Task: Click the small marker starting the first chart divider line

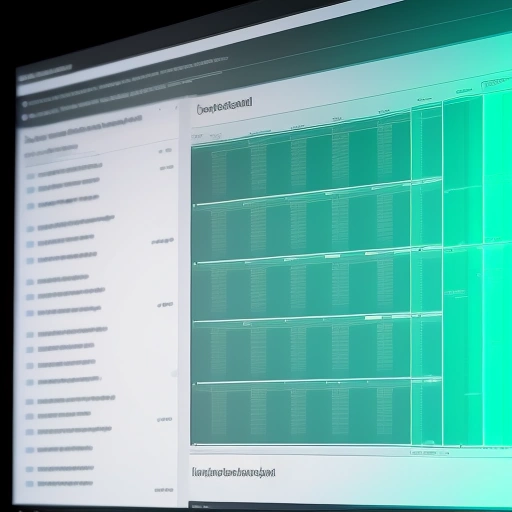Action: (x=195, y=206)
